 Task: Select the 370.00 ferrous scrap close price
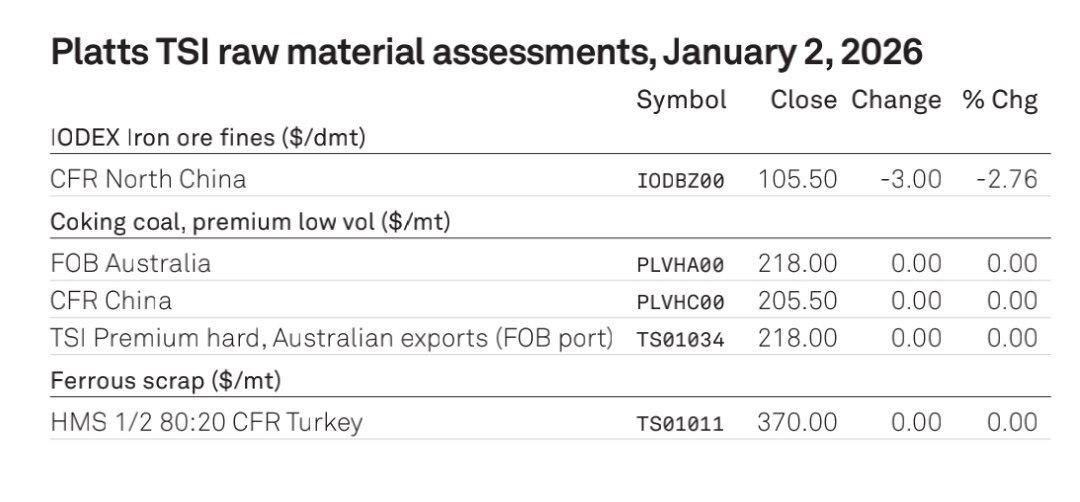pos(797,422)
